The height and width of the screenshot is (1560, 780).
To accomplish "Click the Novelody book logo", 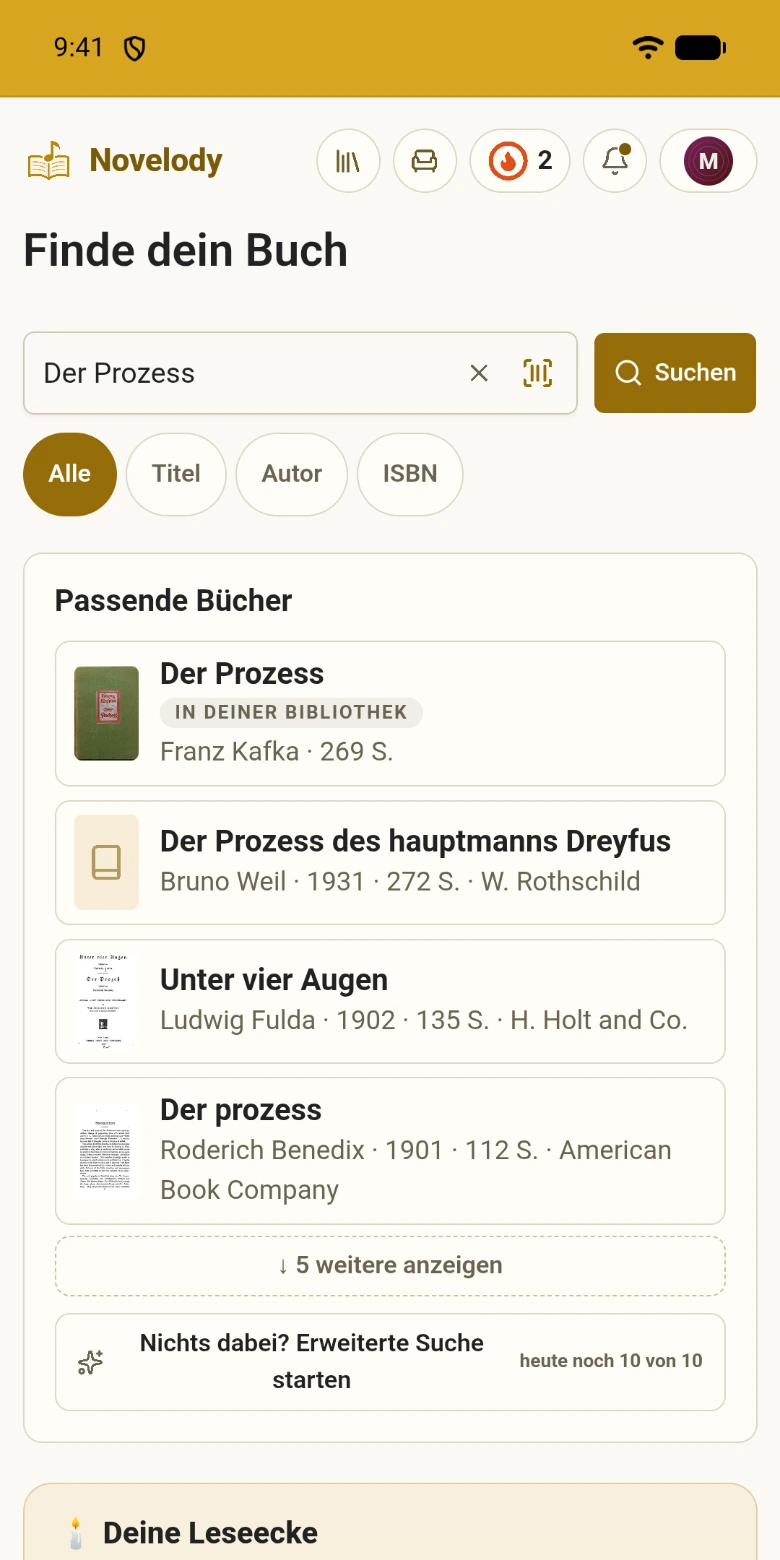I will click(x=49, y=161).
